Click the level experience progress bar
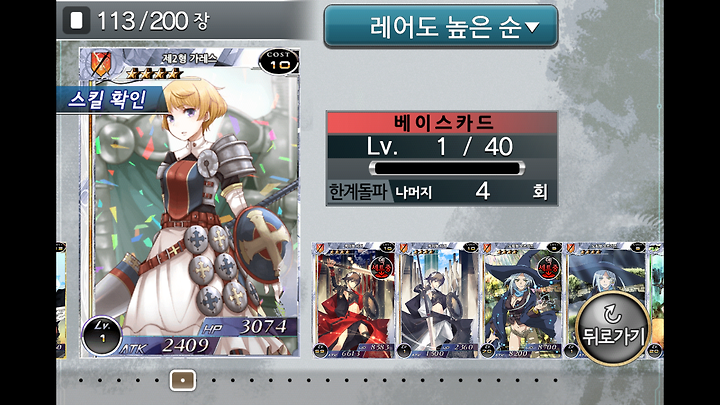The image size is (720, 405). pyautogui.click(x=446, y=168)
